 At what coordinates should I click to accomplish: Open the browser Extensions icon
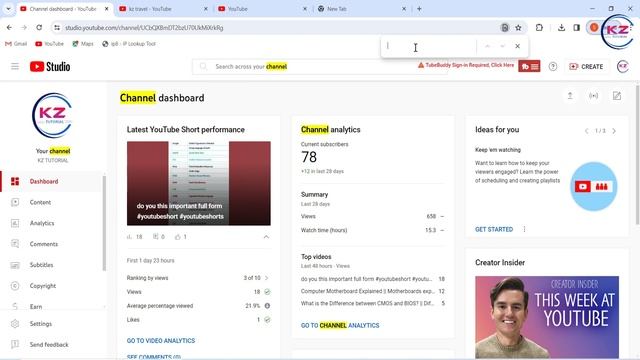(539, 27)
